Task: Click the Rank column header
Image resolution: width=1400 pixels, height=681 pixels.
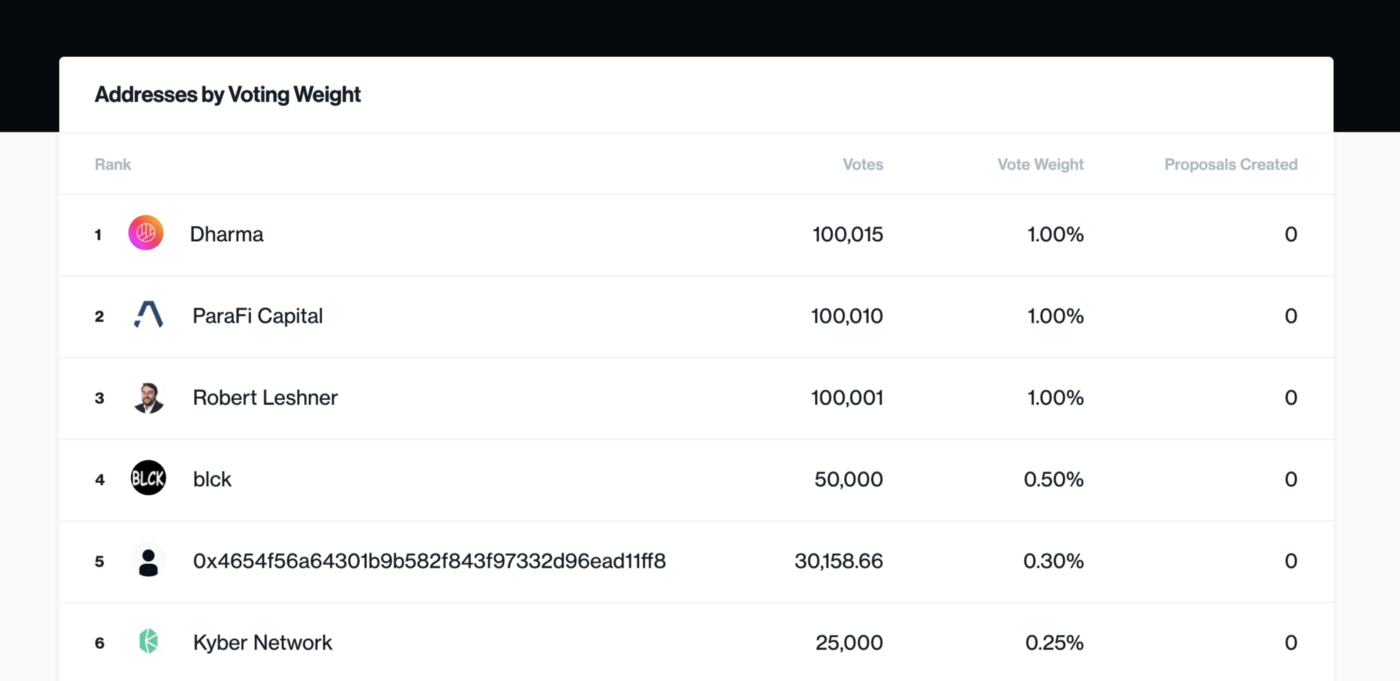Action: pyautogui.click(x=113, y=164)
